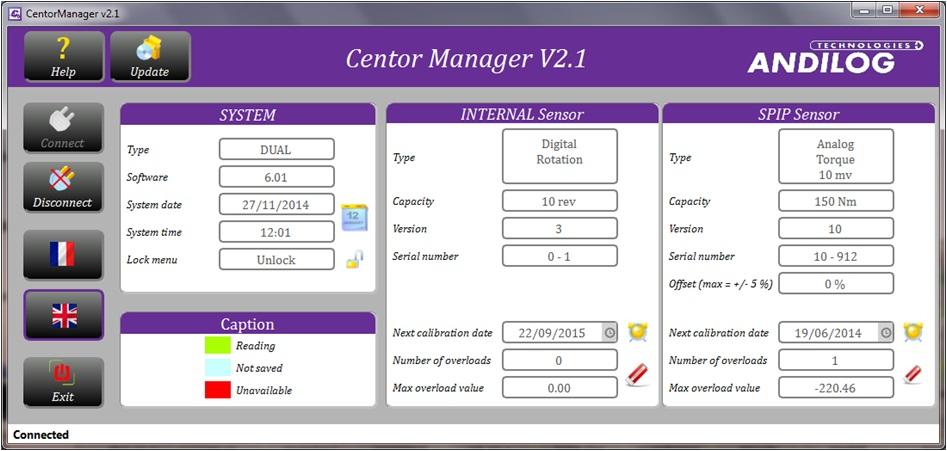Open the INTERNAL next calibration date picker
Image resolution: width=947 pixels, height=451 pixels.
click(609, 333)
